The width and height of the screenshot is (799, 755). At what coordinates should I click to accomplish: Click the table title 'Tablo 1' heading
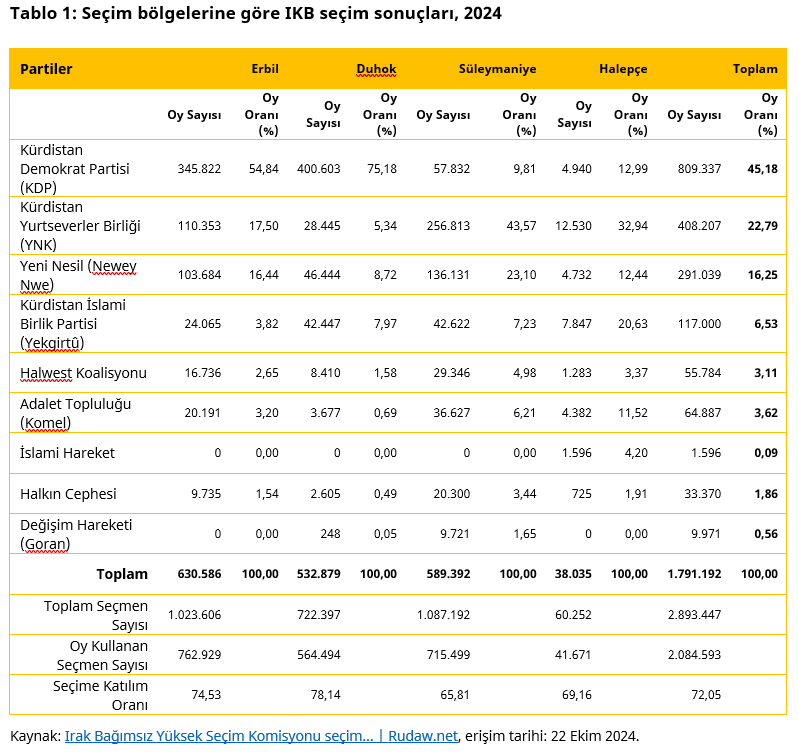pyautogui.click(x=255, y=14)
